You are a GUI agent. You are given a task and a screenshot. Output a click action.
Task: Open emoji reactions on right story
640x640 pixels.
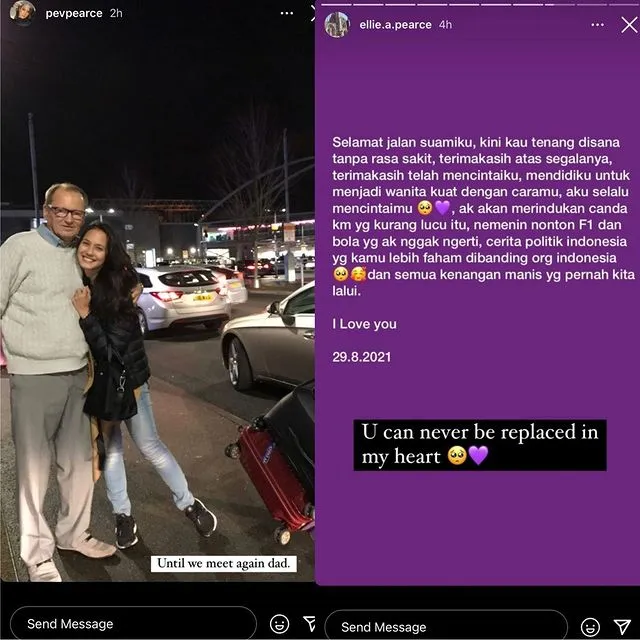tap(590, 627)
